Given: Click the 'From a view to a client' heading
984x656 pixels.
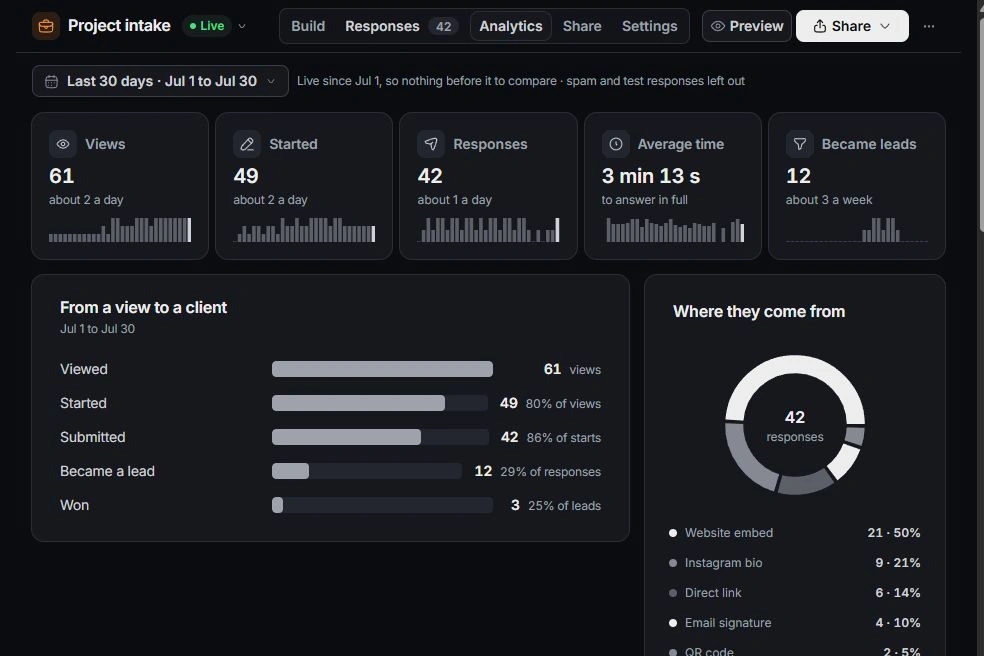Looking at the screenshot, I should [x=143, y=308].
